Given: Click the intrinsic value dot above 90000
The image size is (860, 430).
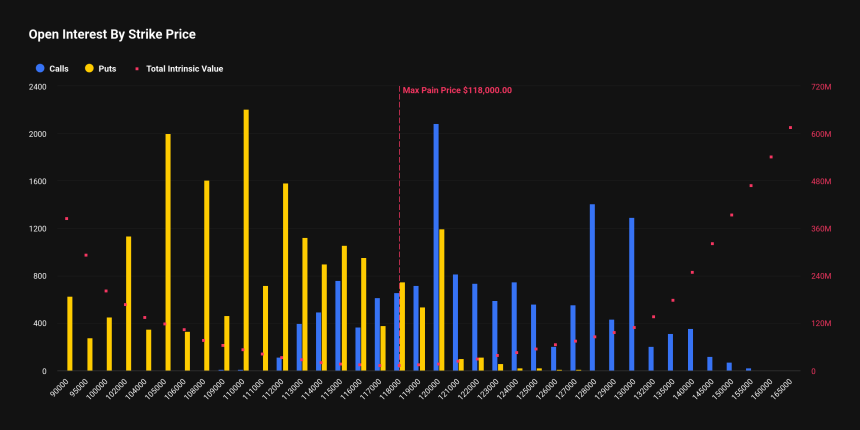Looking at the screenshot, I should pos(67,218).
